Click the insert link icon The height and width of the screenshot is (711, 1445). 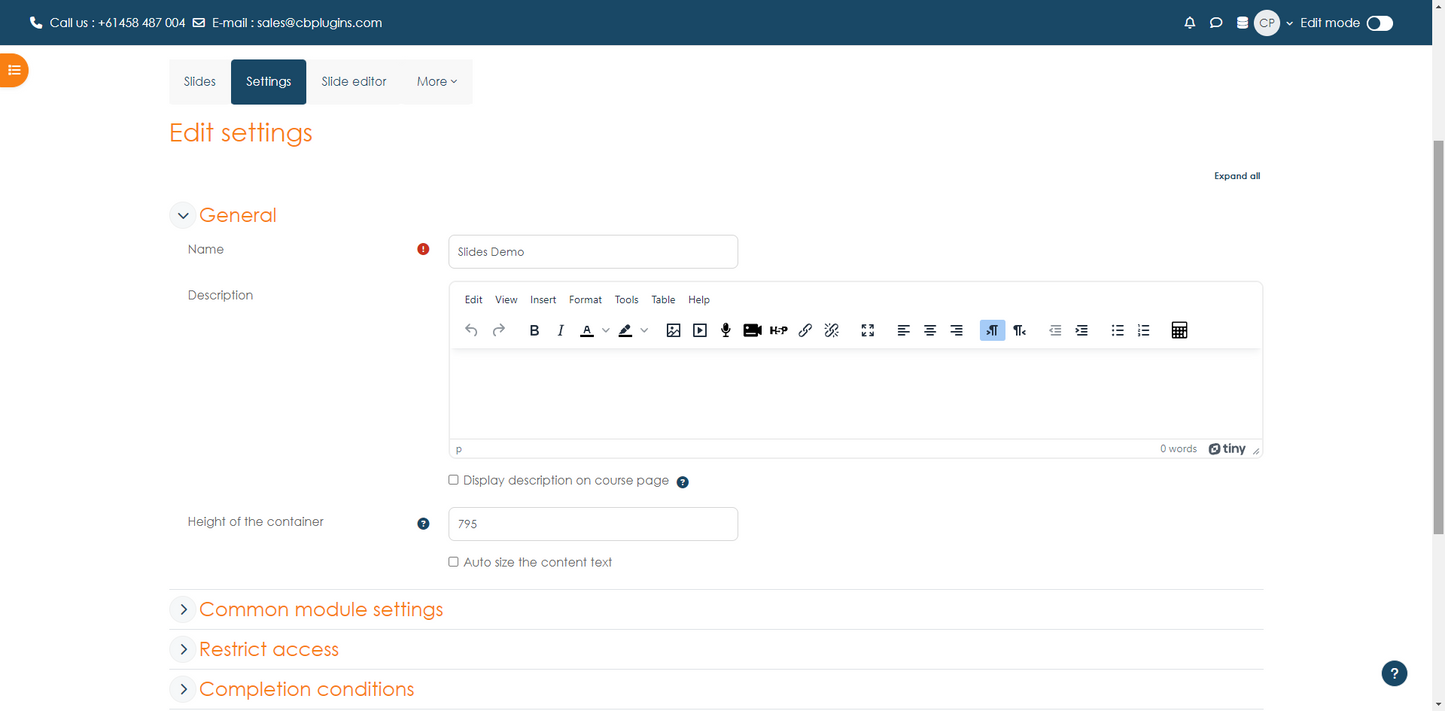[805, 331]
